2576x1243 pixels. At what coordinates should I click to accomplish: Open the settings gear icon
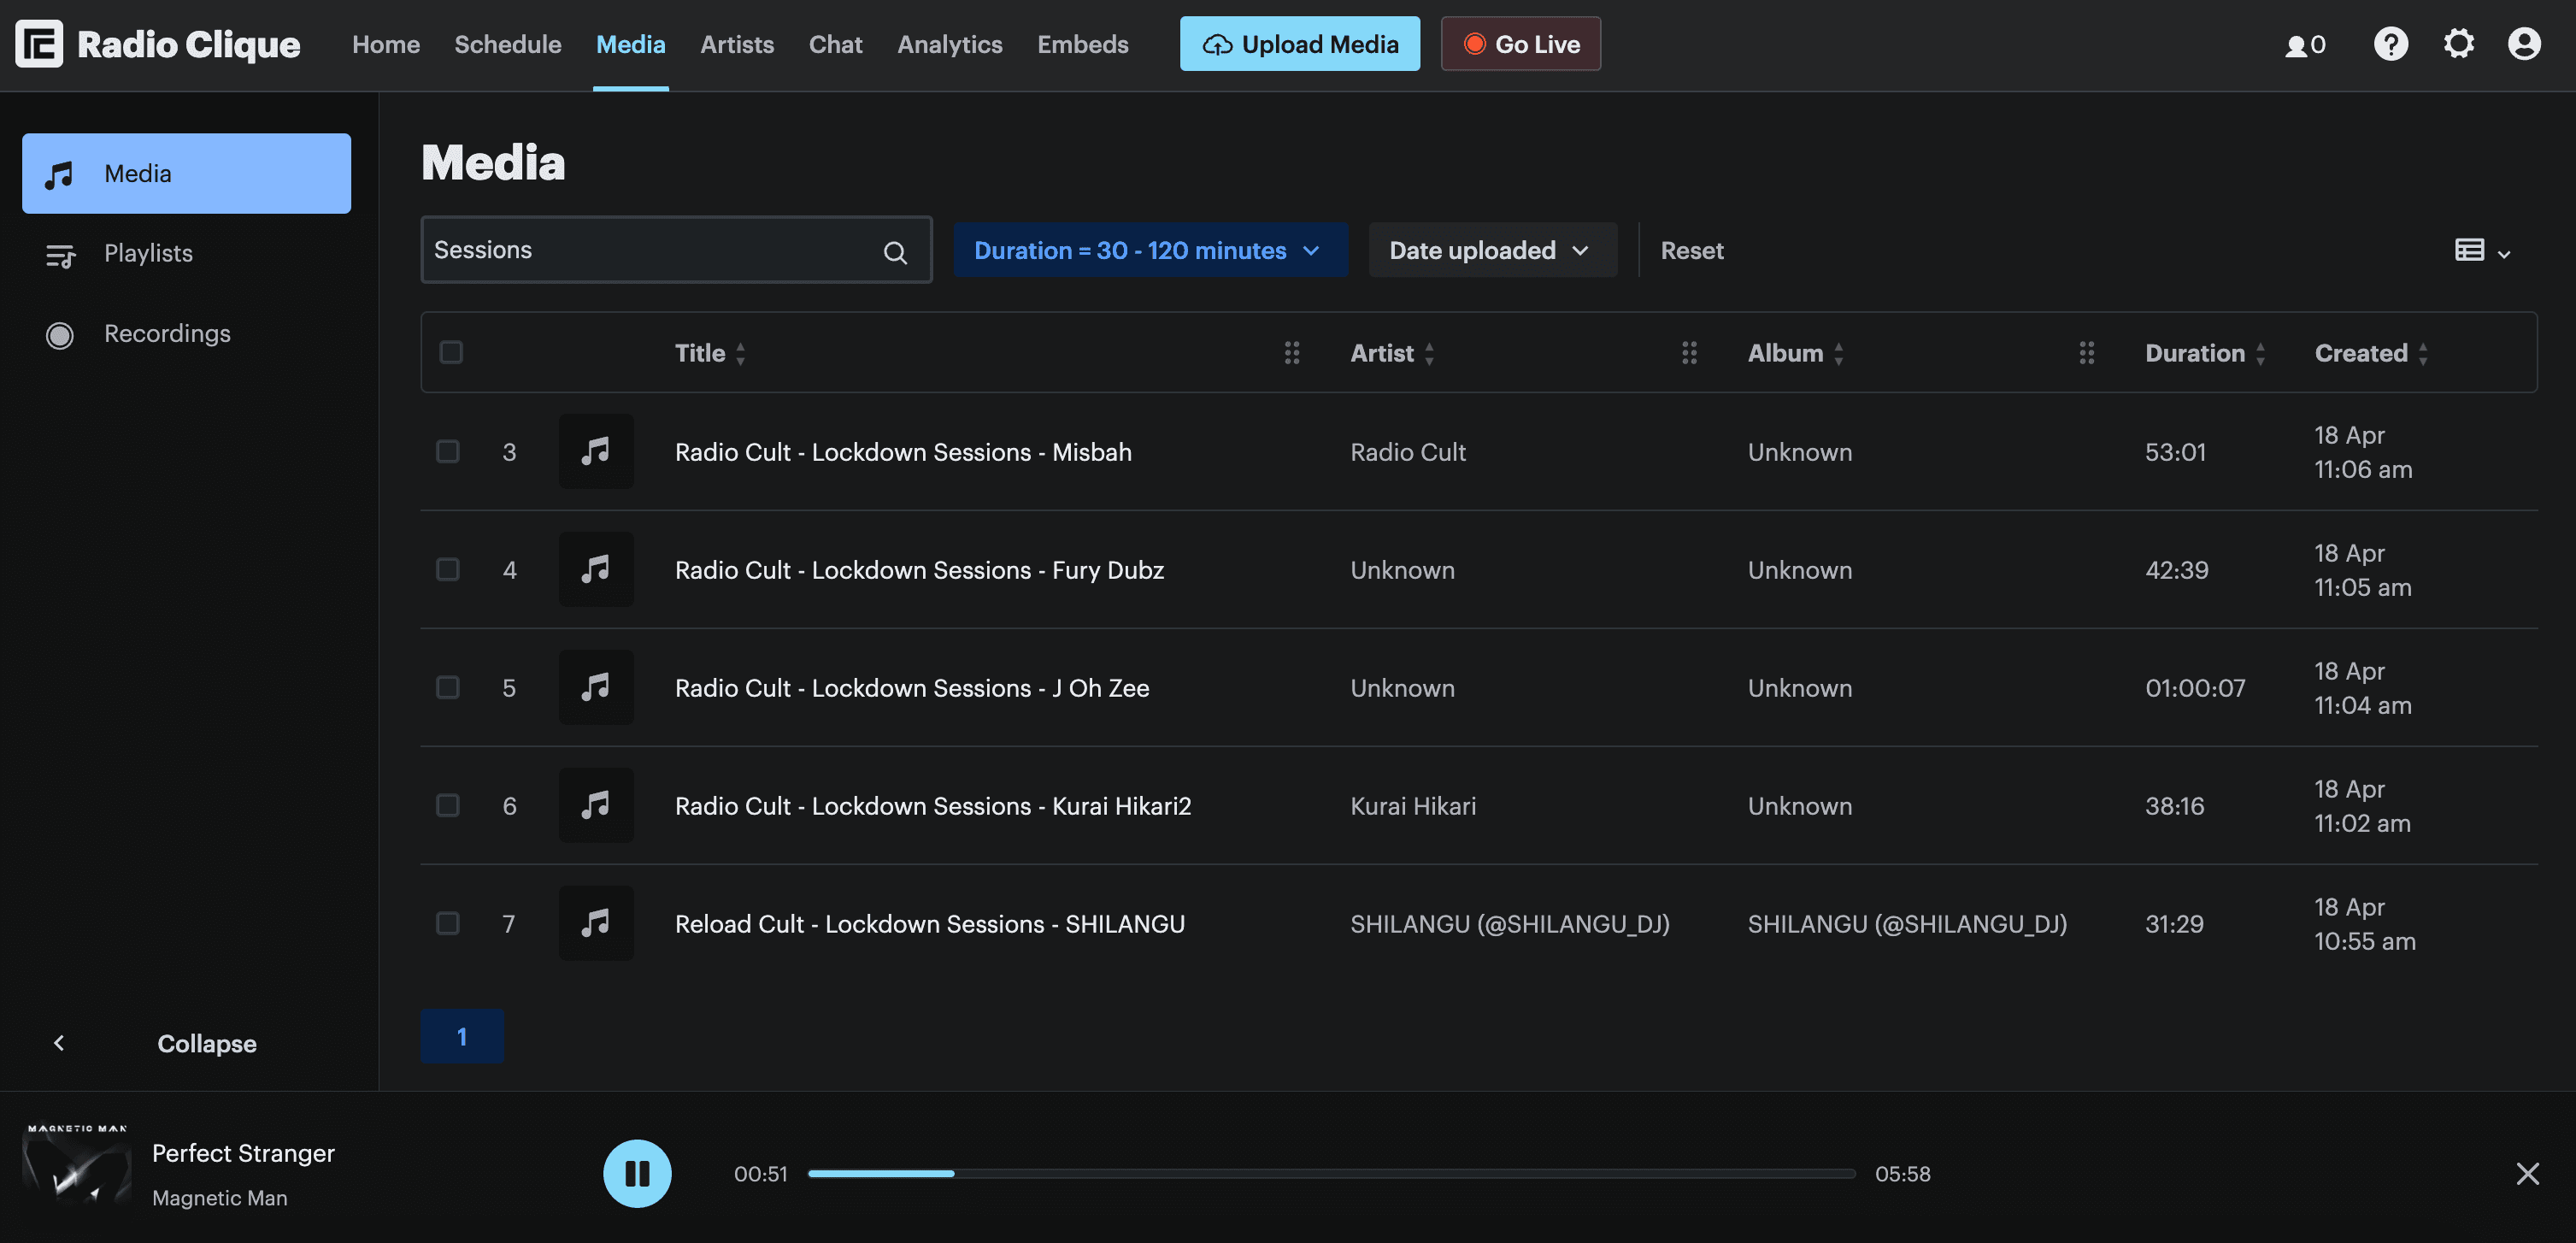[2459, 44]
